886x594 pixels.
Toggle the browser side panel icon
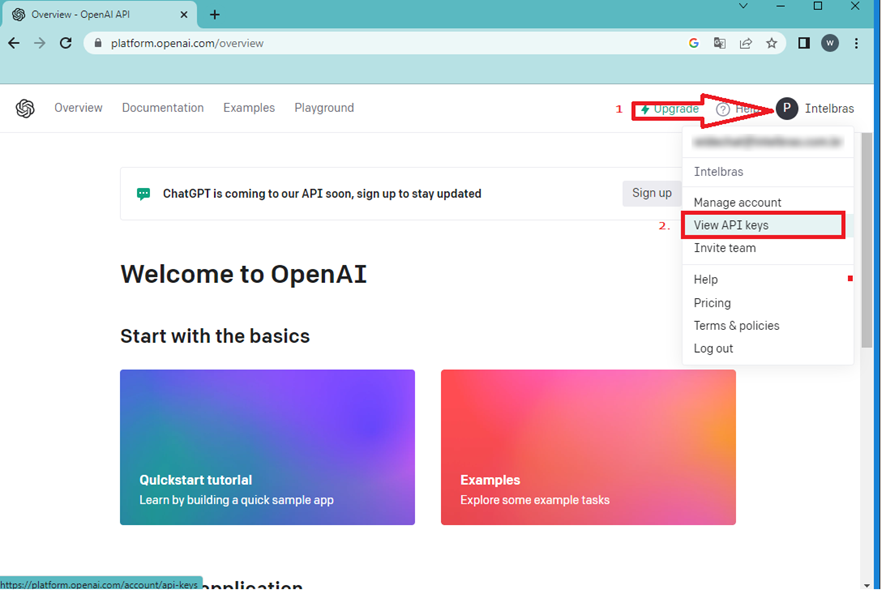[x=804, y=44]
